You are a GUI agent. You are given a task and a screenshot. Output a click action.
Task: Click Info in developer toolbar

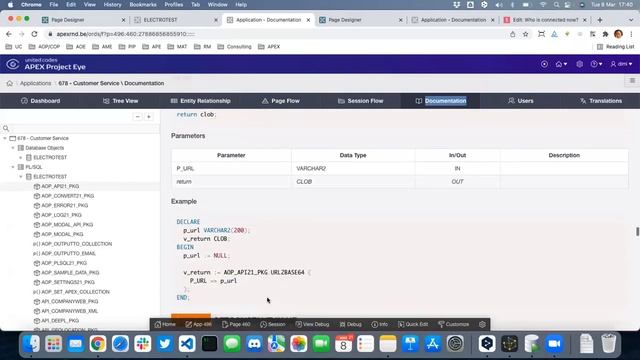click(380, 324)
